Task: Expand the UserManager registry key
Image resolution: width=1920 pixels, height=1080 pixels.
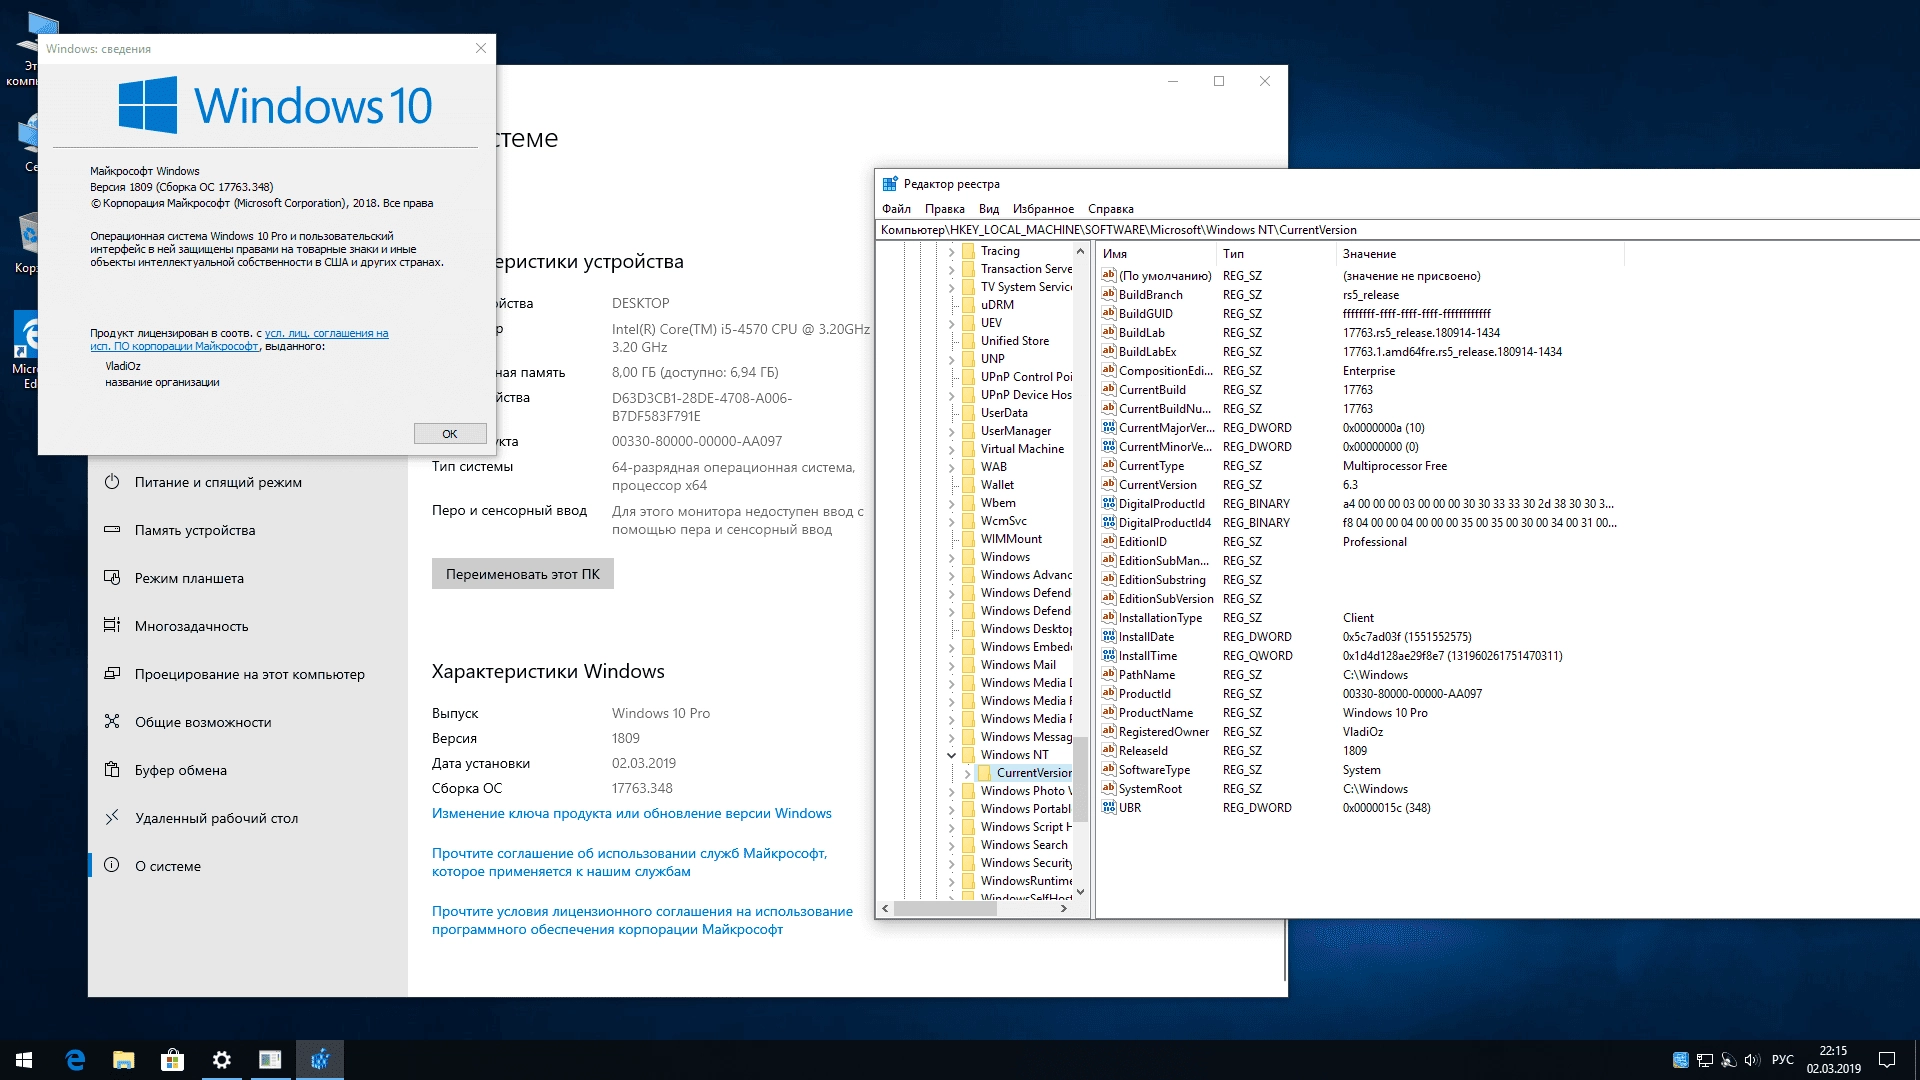Action: pos(951,431)
